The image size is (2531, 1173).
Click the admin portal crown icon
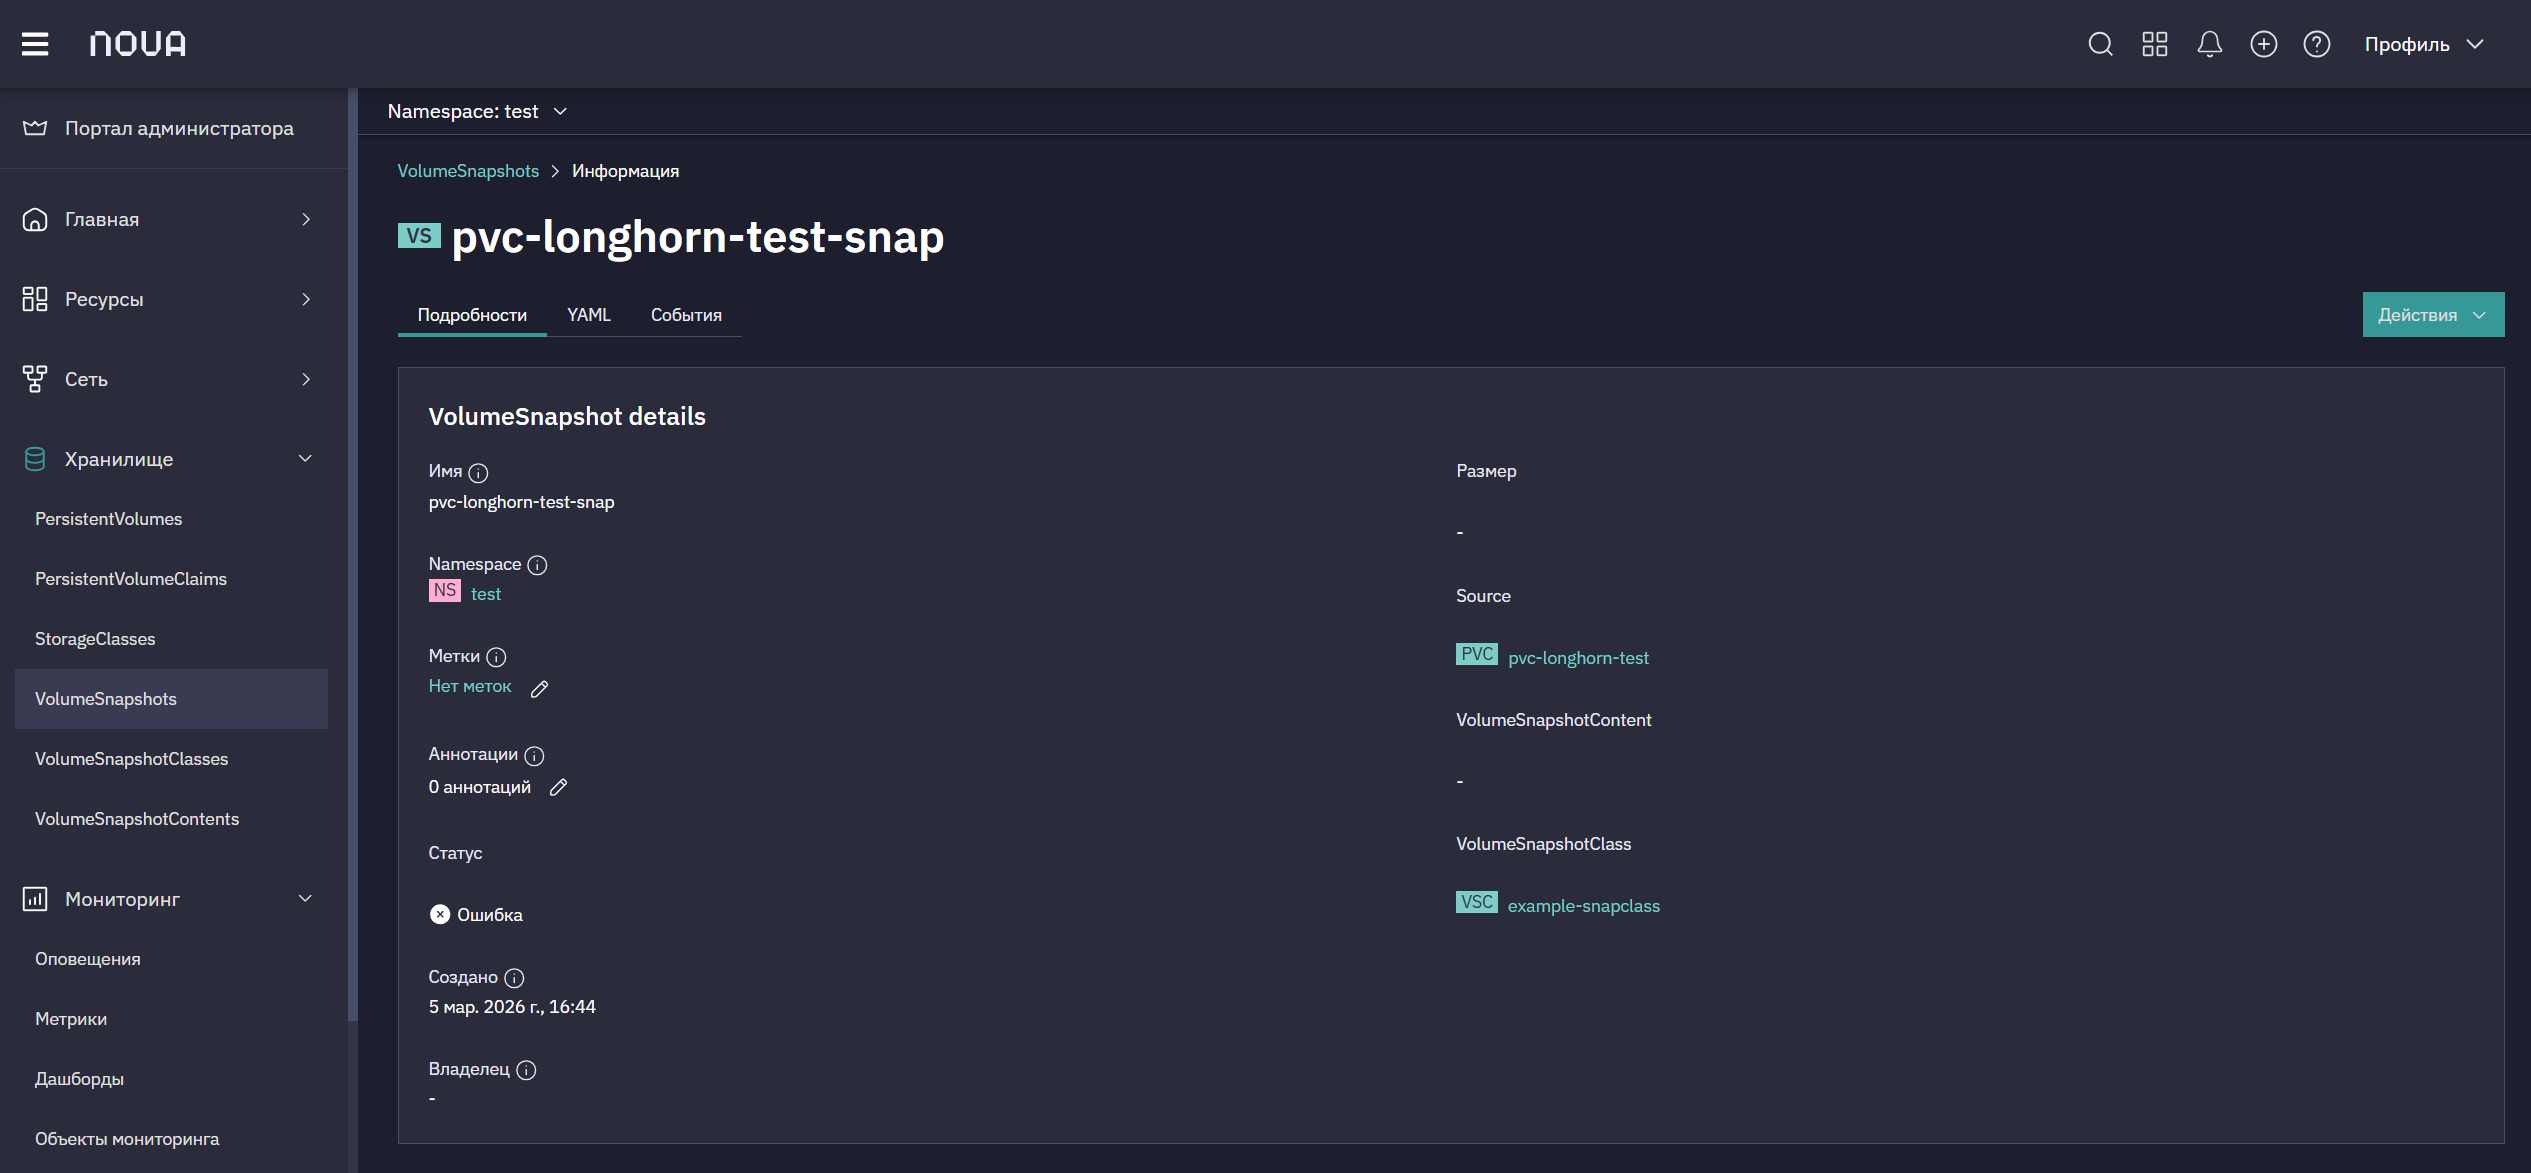[35, 128]
